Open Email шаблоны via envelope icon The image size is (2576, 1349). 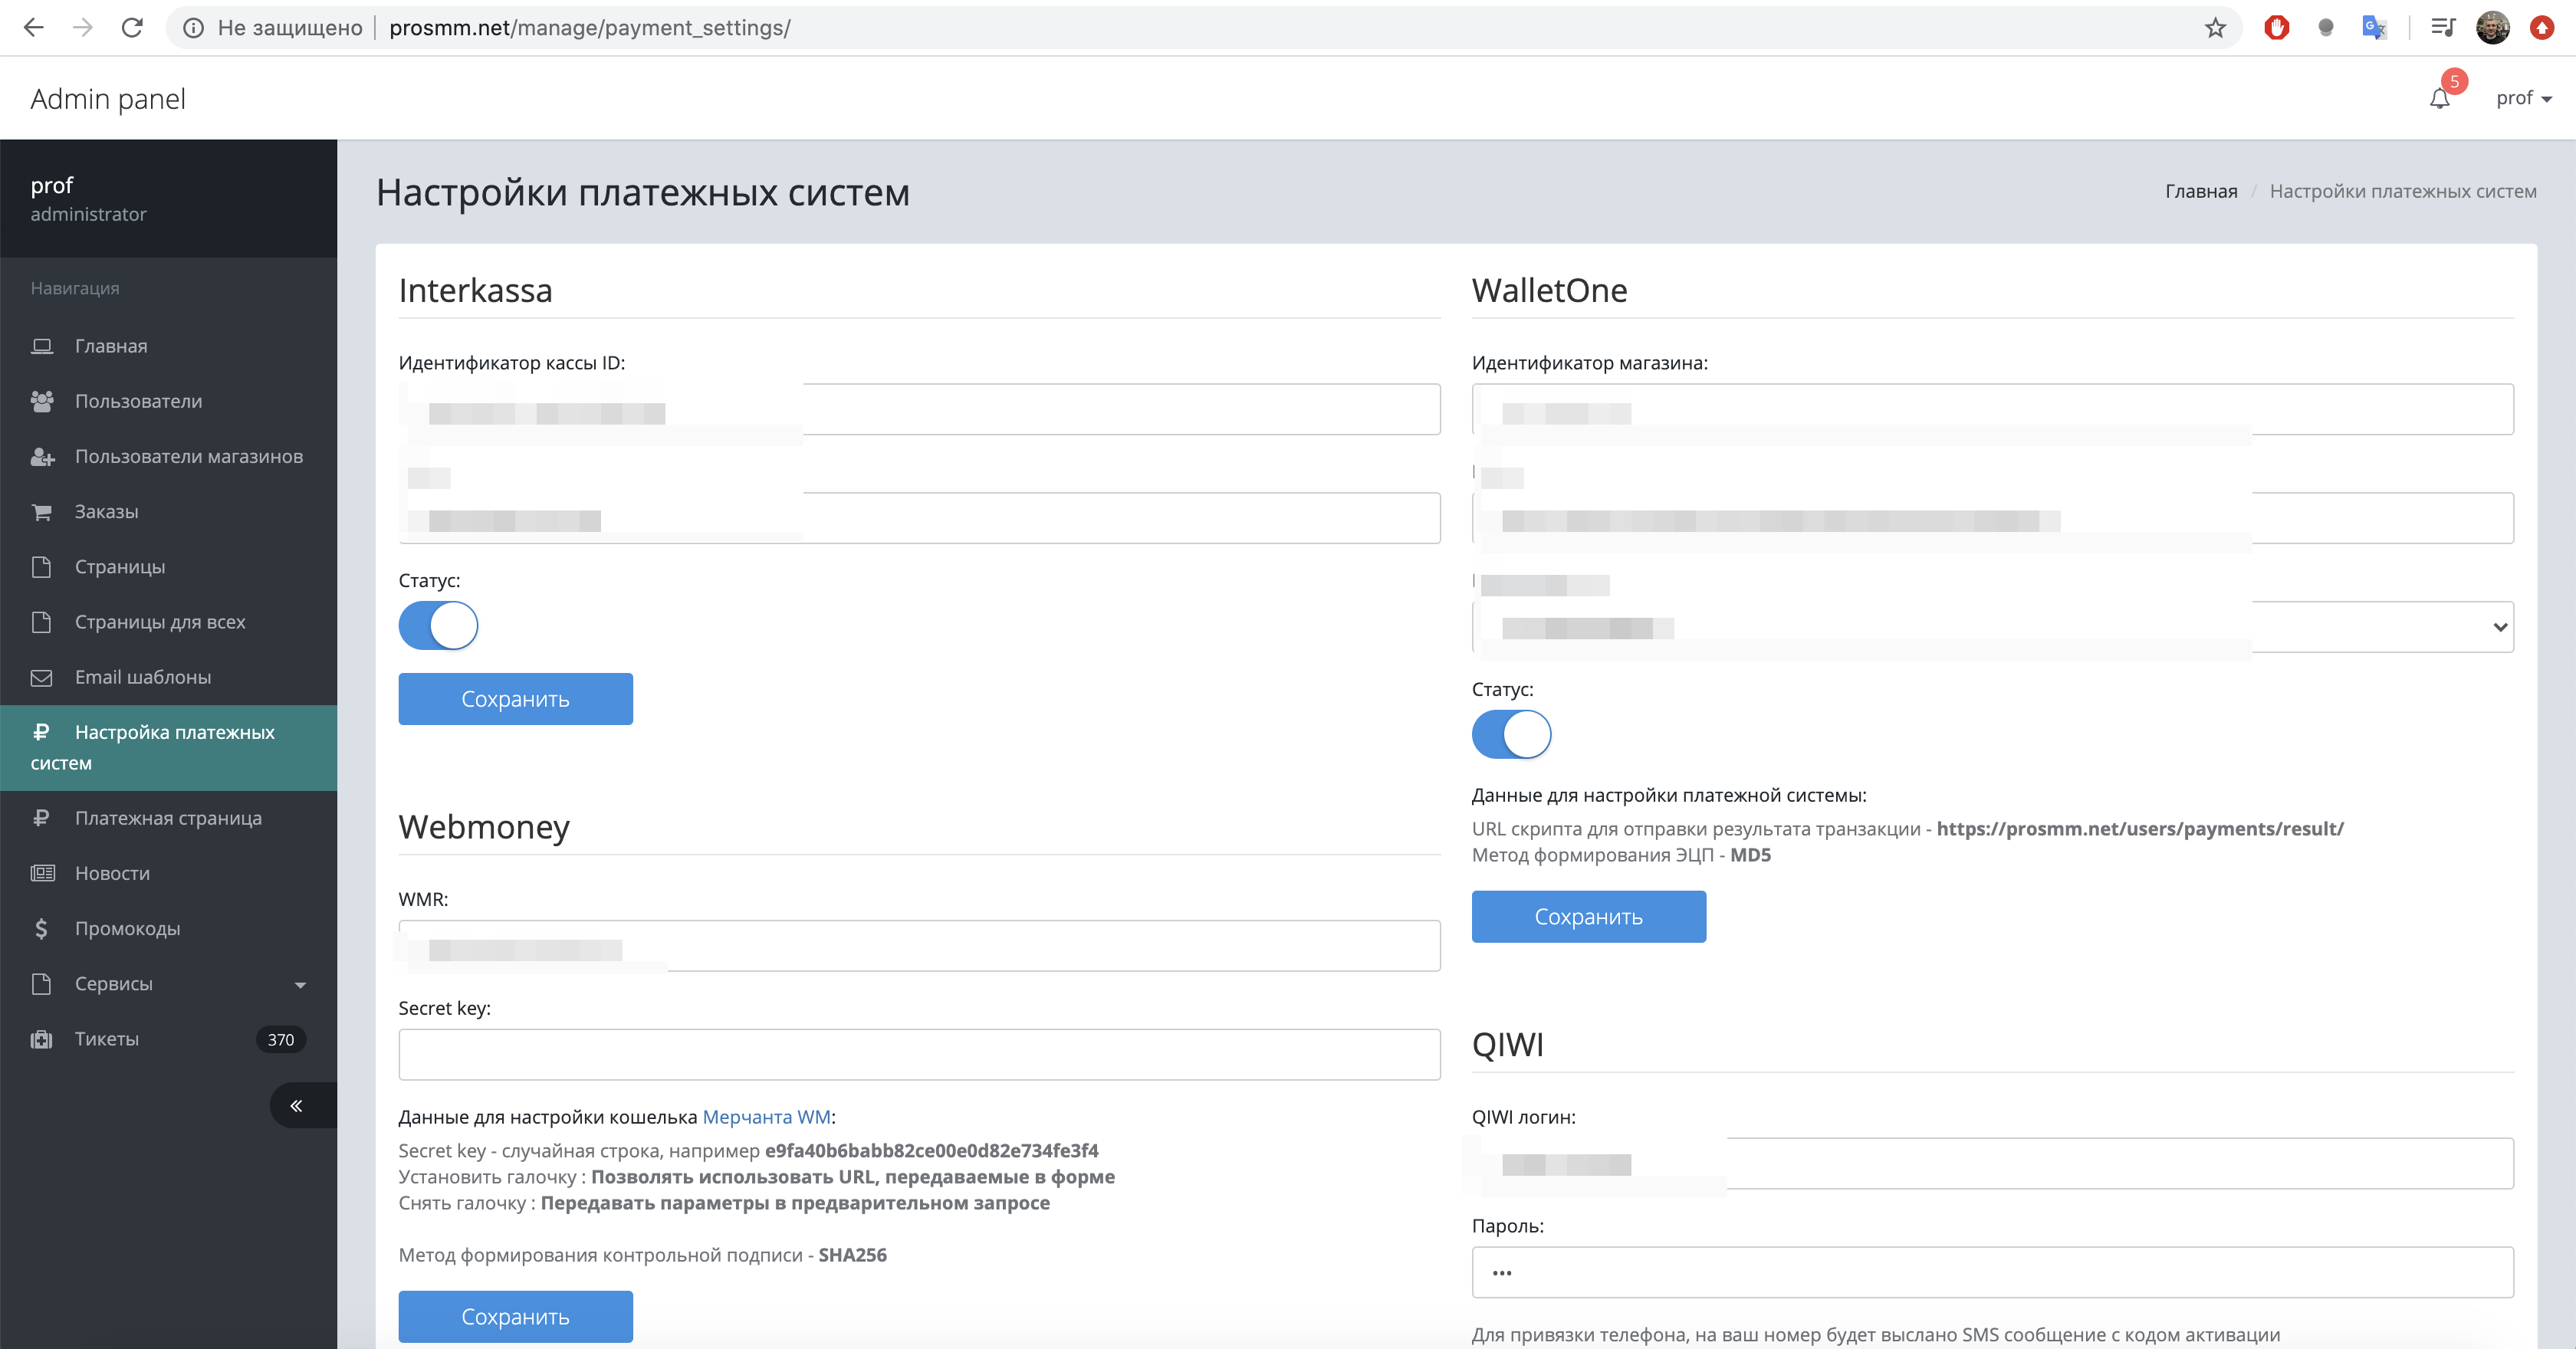[x=42, y=677]
